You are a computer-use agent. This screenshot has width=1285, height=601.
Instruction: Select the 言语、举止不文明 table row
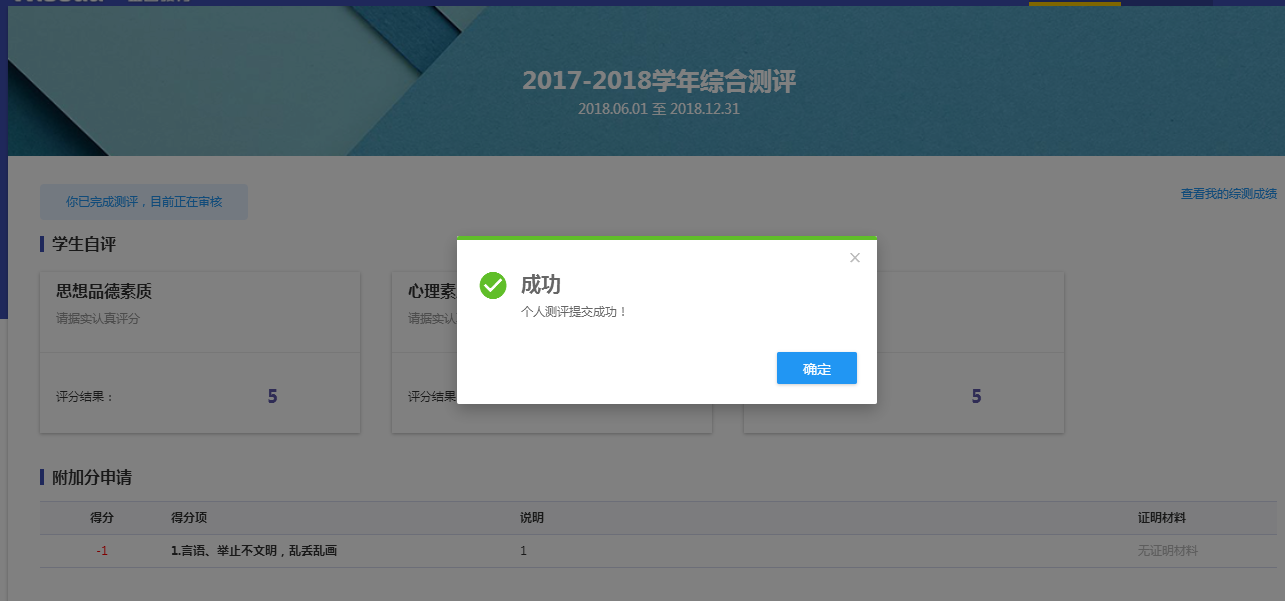click(x=658, y=551)
